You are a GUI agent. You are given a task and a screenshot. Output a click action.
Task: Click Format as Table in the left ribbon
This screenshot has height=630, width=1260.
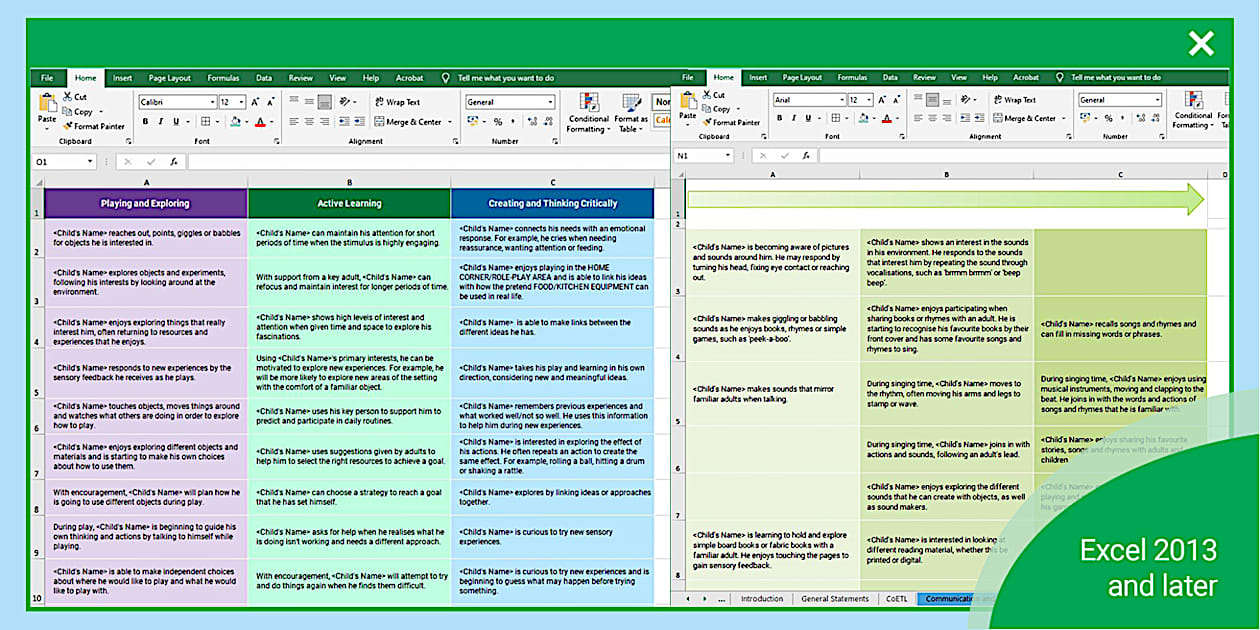point(631,112)
